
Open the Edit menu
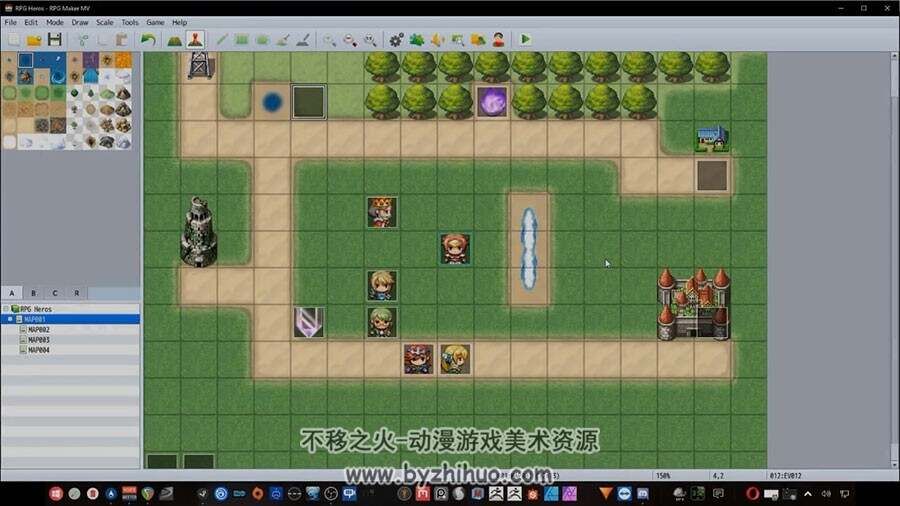pos(31,22)
